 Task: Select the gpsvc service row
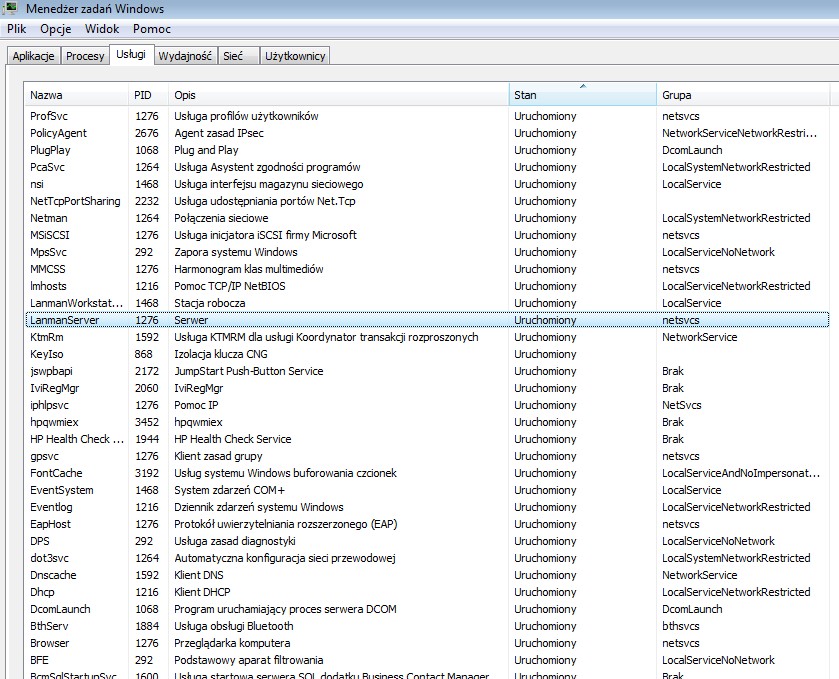pos(427,456)
